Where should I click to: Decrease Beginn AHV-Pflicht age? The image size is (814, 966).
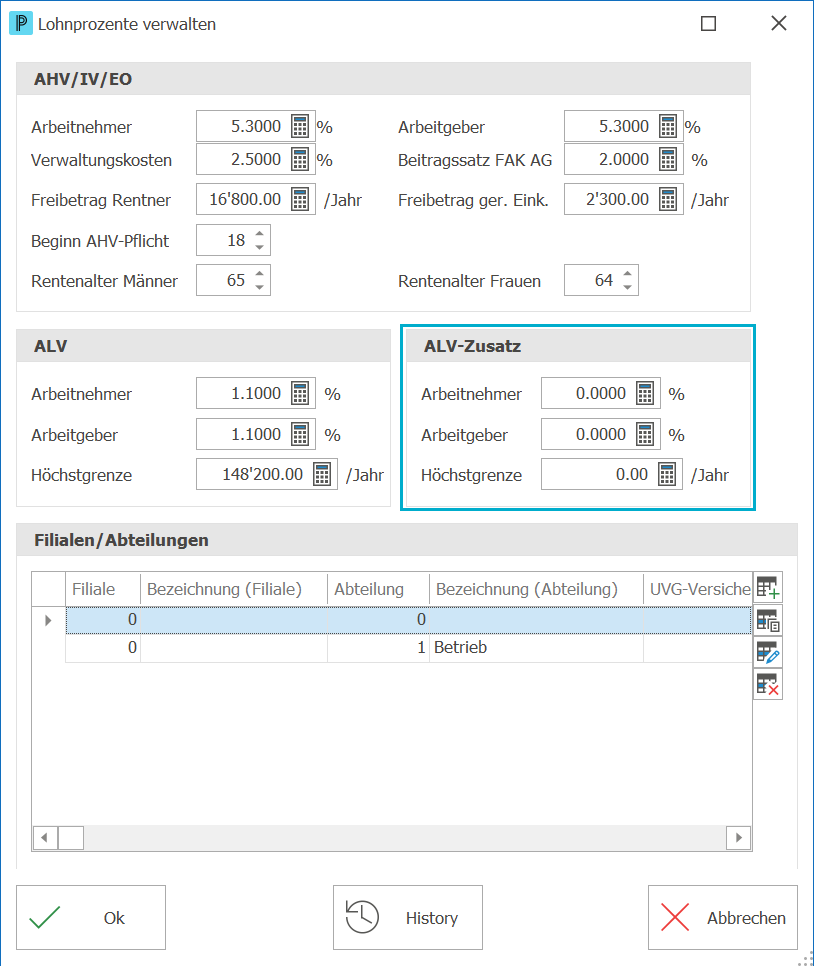tap(259, 247)
